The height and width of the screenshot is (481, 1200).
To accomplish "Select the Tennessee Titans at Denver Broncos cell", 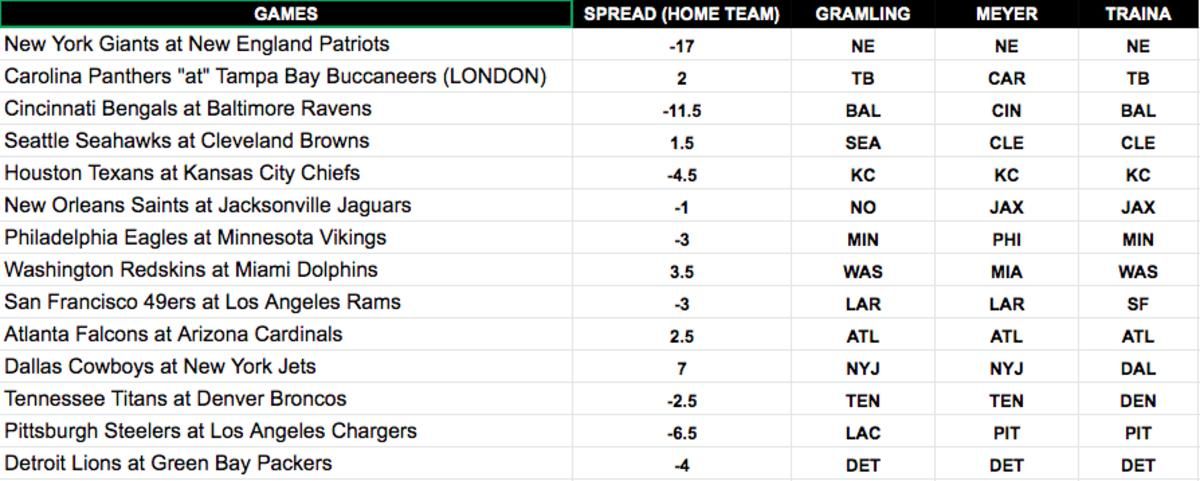I will [x=286, y=400].
